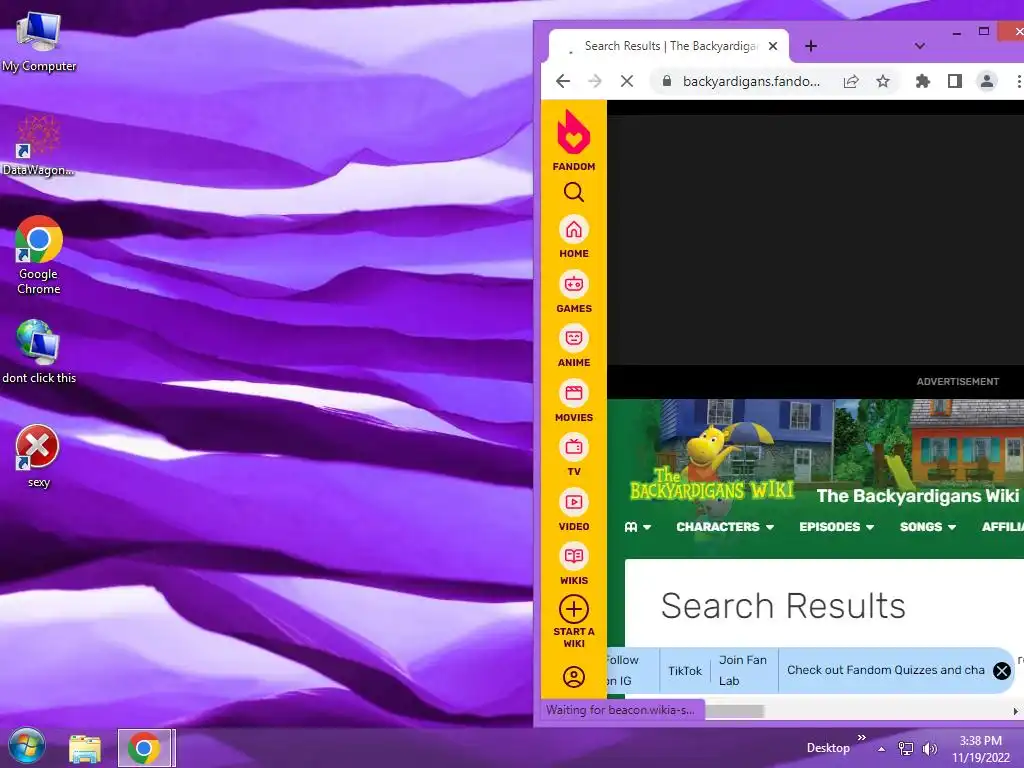Expand the wiki explore menu dropdown
1024x768 pixels.
point(637,526)
